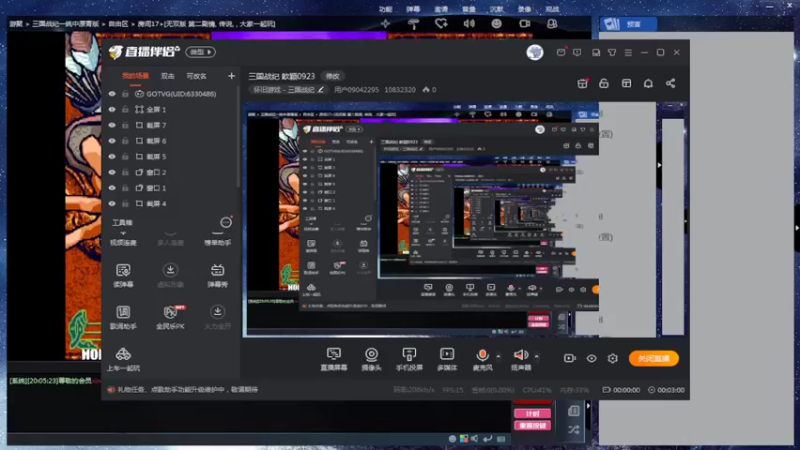Toggle visibility of GOTVG(UID:6330486) source
The width and height of the screenshot is (800, 450).
point(112,94)
